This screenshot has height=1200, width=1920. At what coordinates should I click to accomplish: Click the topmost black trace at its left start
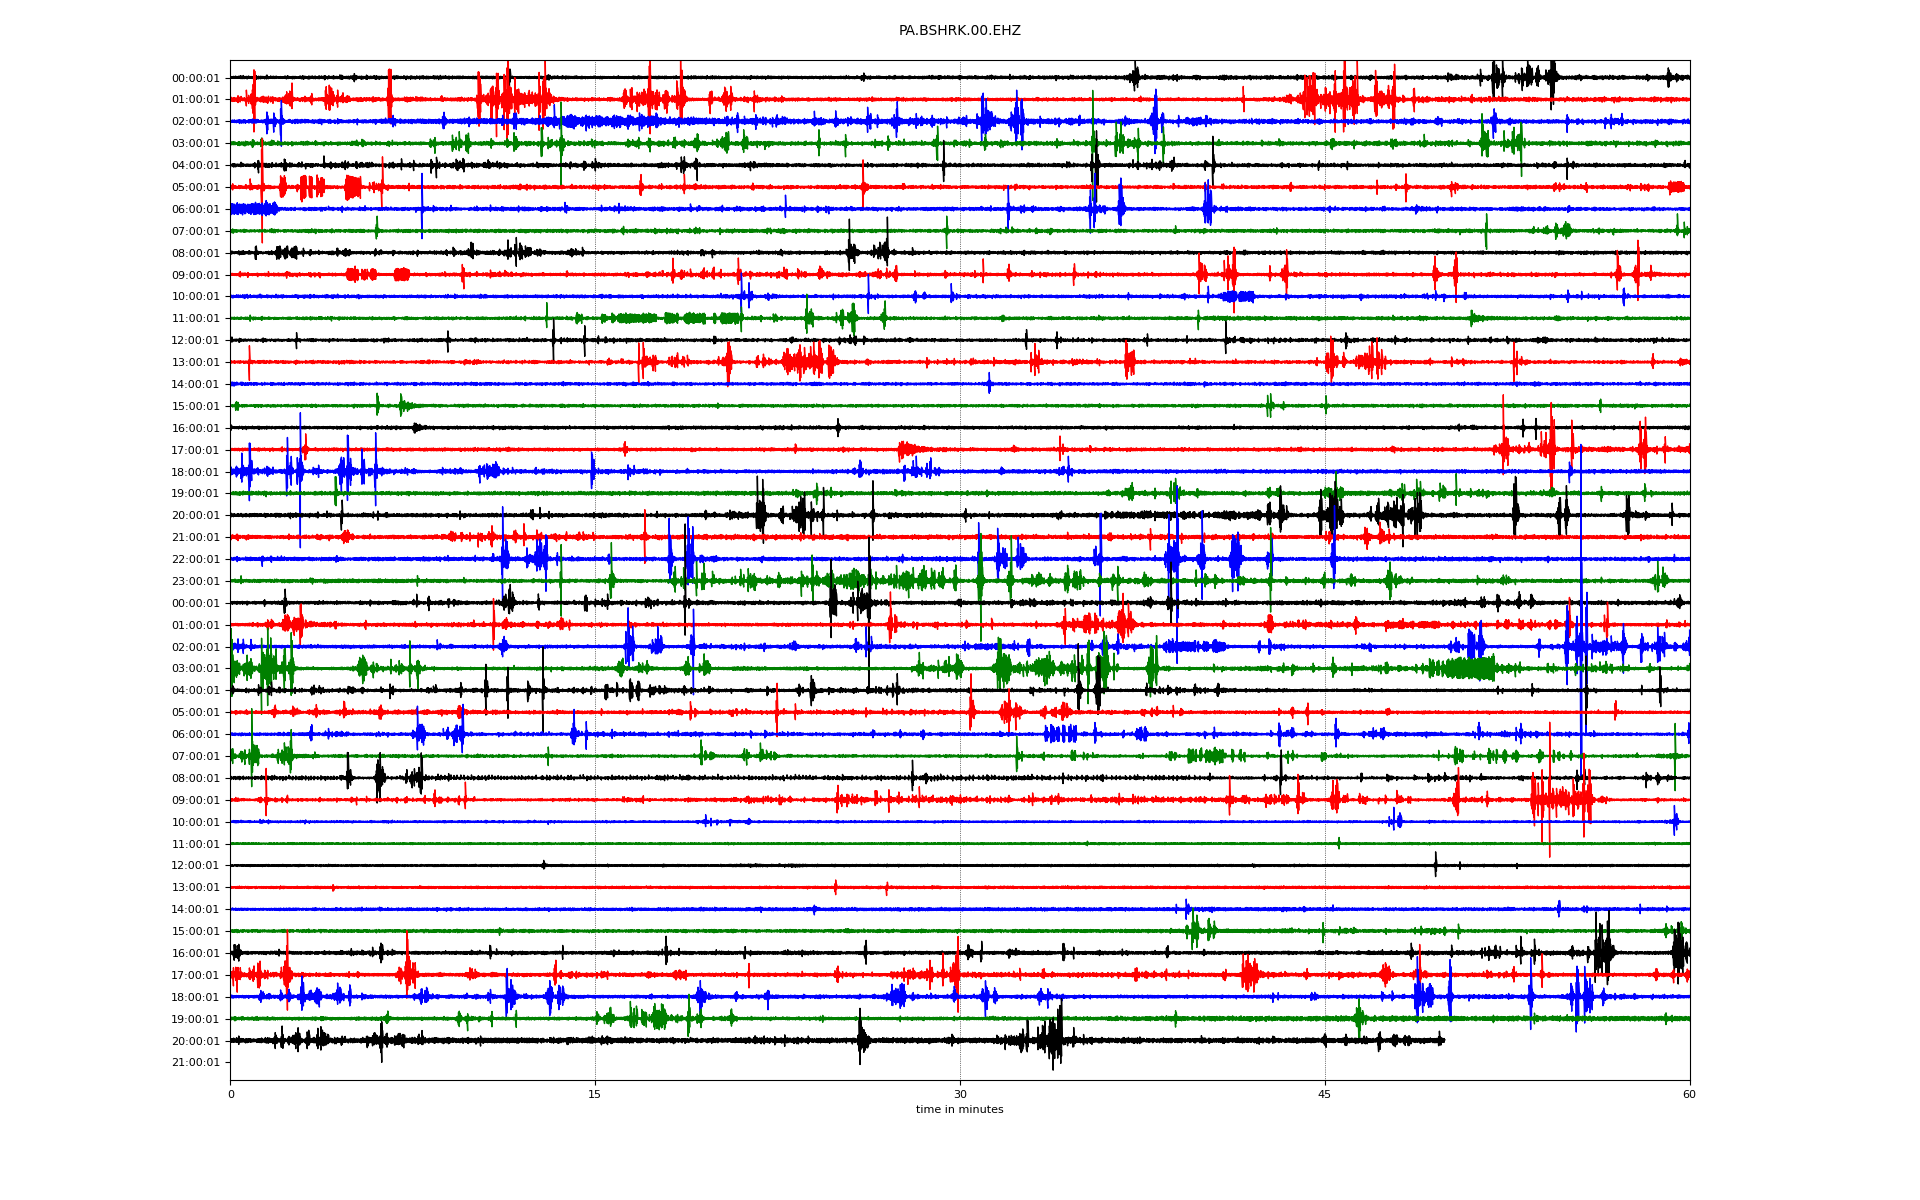(233, 77)
